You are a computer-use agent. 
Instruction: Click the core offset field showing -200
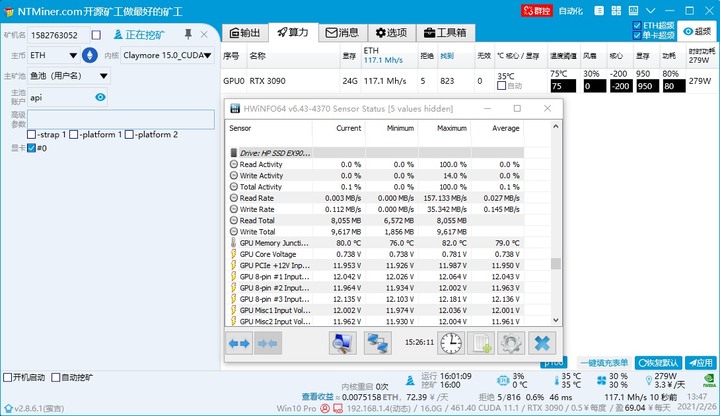pos(621,86)
